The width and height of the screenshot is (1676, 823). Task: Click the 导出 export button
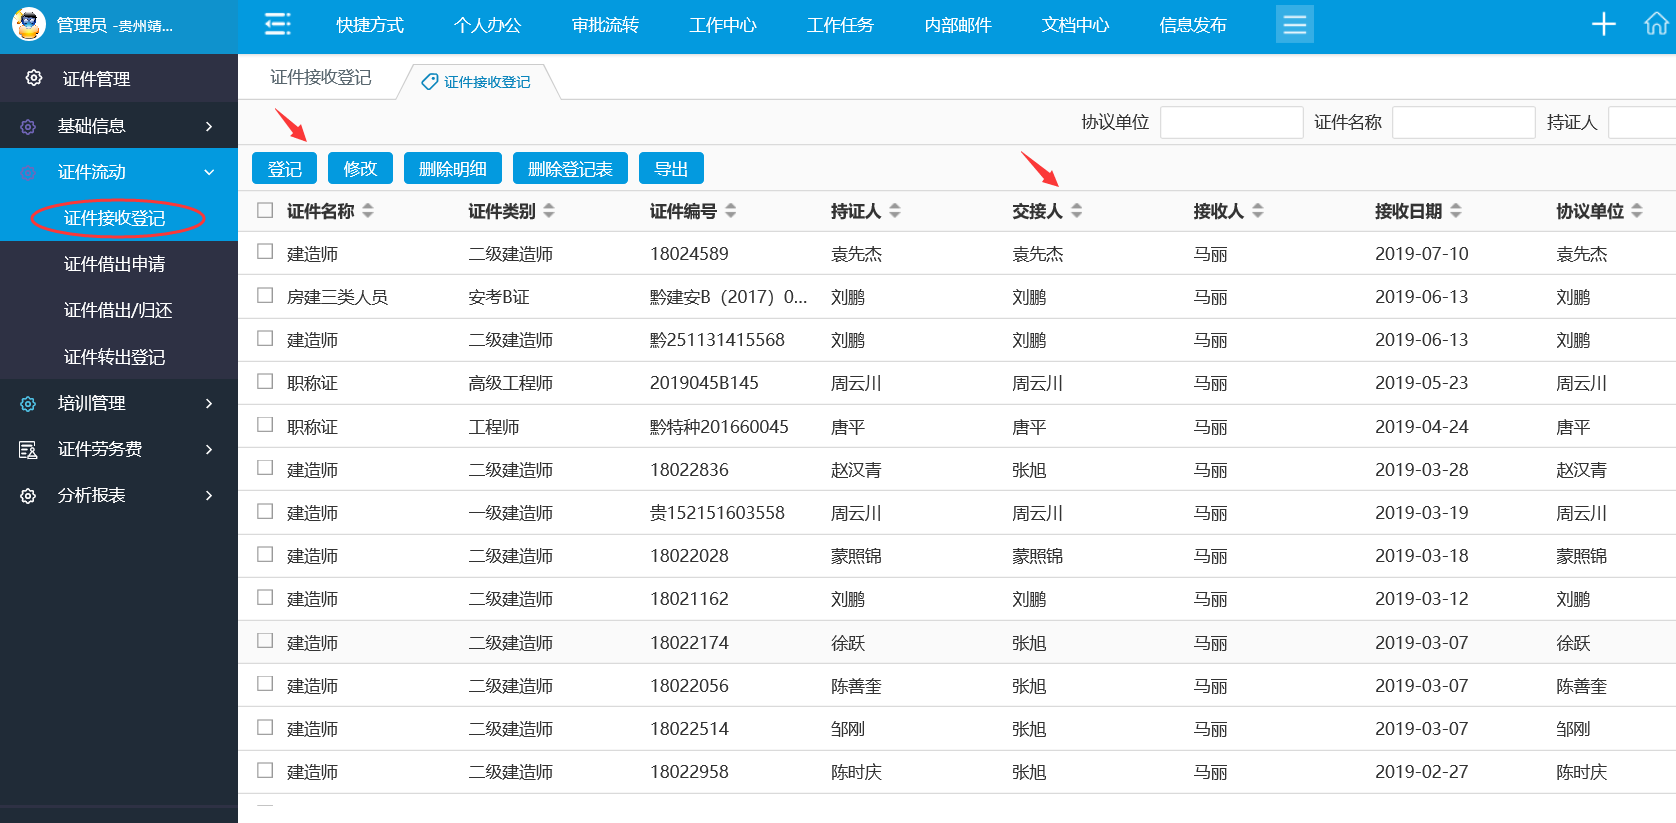click(x=671, y=169)
